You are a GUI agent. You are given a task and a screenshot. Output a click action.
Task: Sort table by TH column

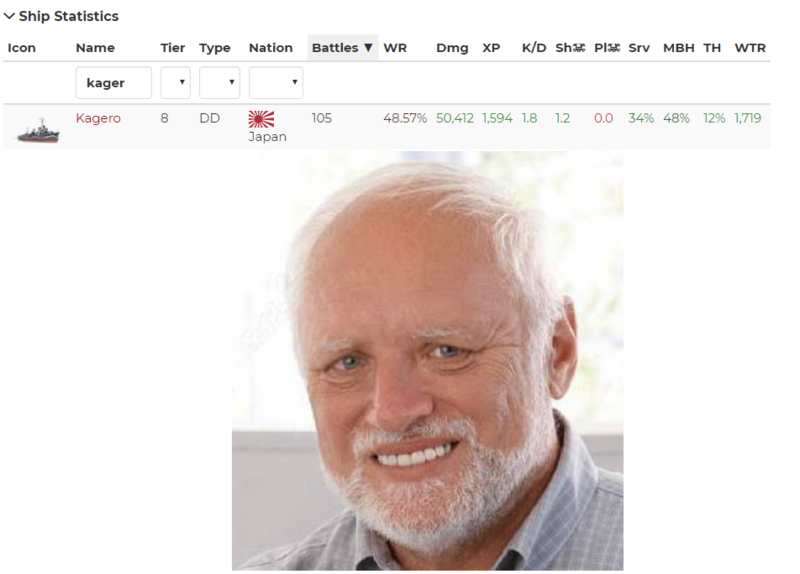712,48
